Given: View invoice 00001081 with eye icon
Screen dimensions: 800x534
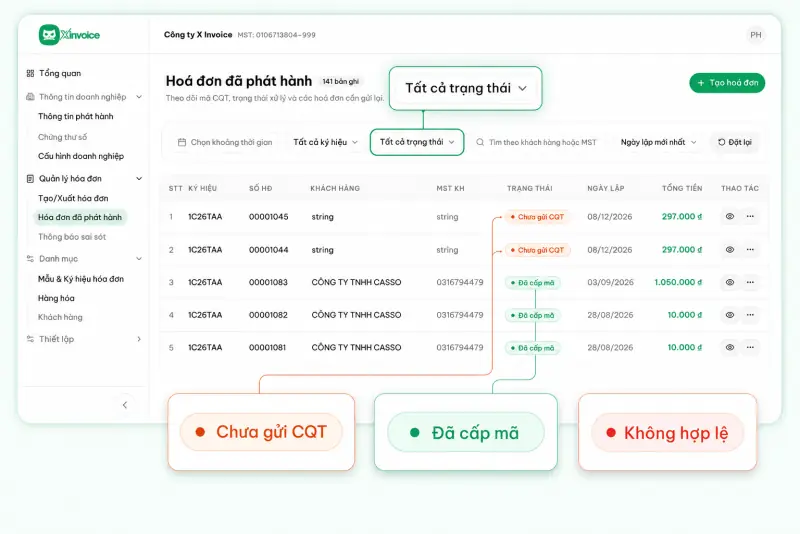Looking at the screenshot, I should 730,347.
